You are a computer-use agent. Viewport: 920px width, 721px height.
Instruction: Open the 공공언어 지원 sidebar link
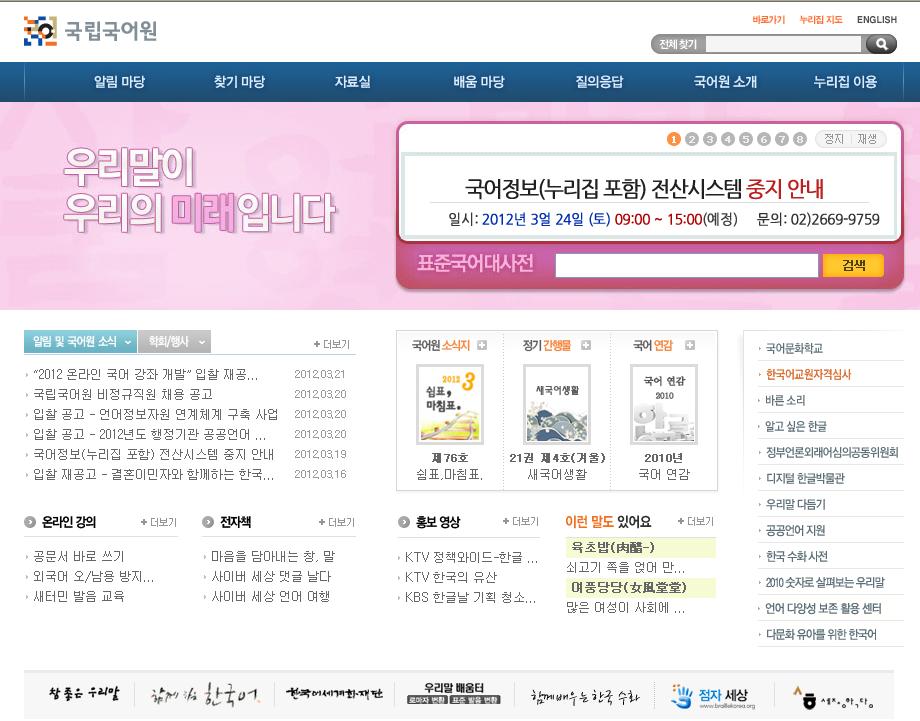pos(795,530)
